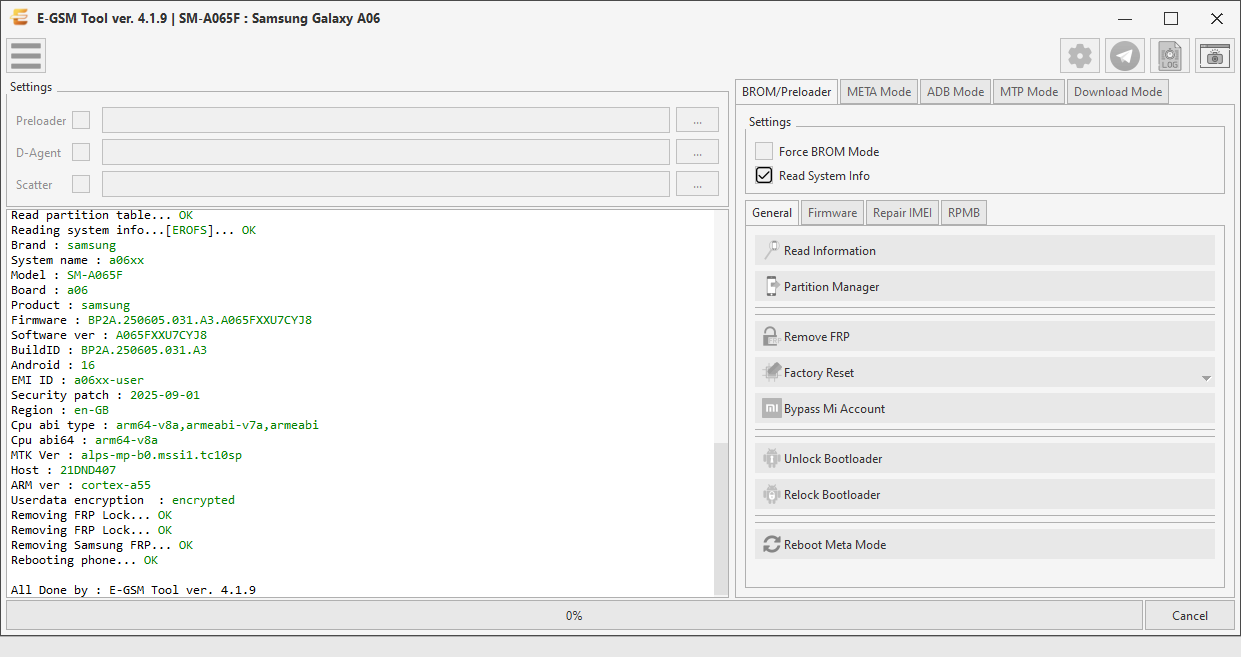Check Force BROM Mode
Image resolution: width=1241 pixels, height=657 pixels.
click(764, 151)
